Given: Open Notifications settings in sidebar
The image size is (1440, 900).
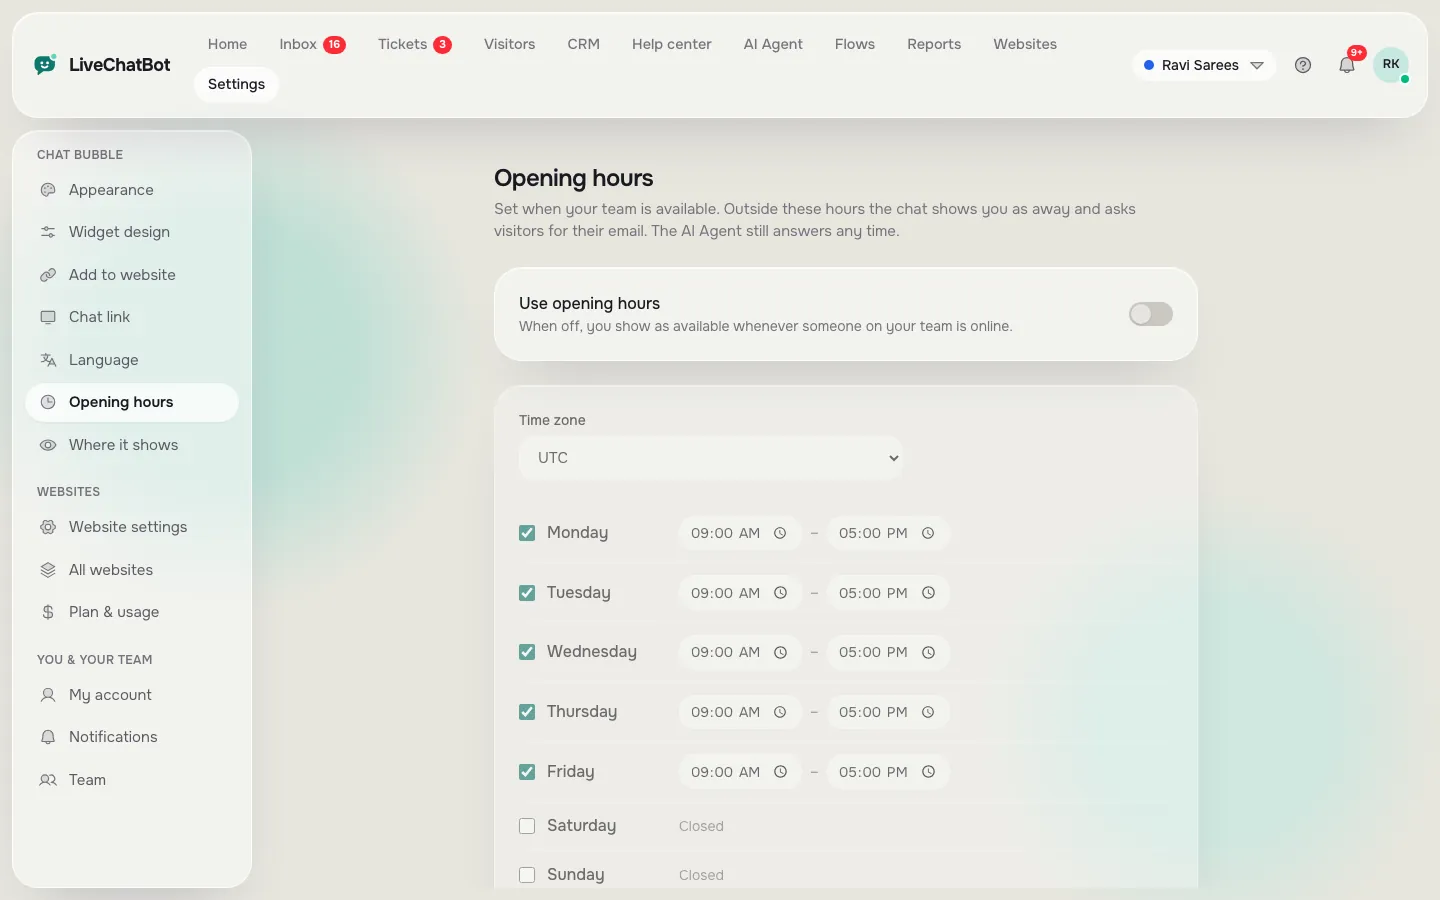Looking at the screenshot, I should 132,737.
